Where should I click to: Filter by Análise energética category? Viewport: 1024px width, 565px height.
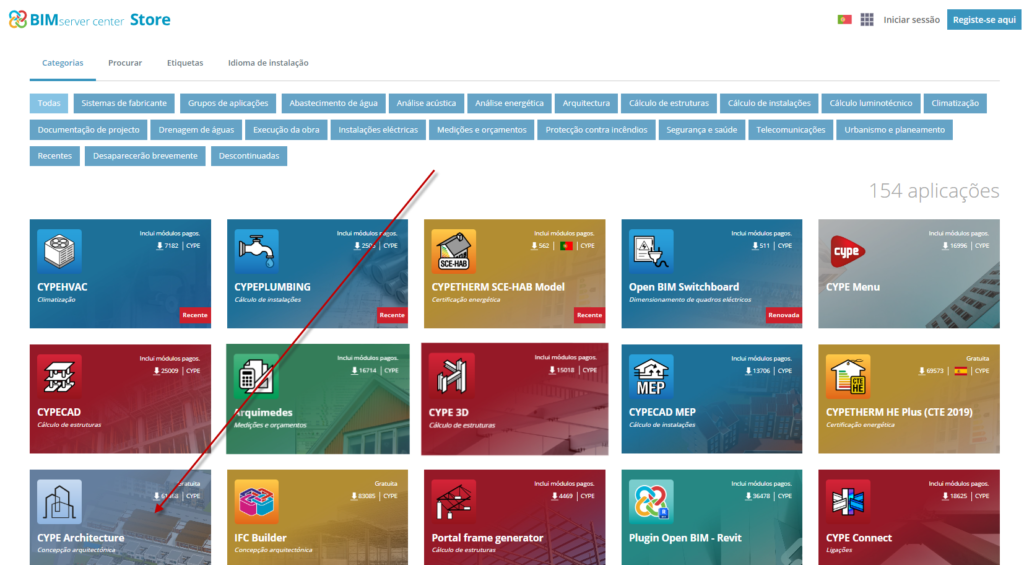click(509, 103)
